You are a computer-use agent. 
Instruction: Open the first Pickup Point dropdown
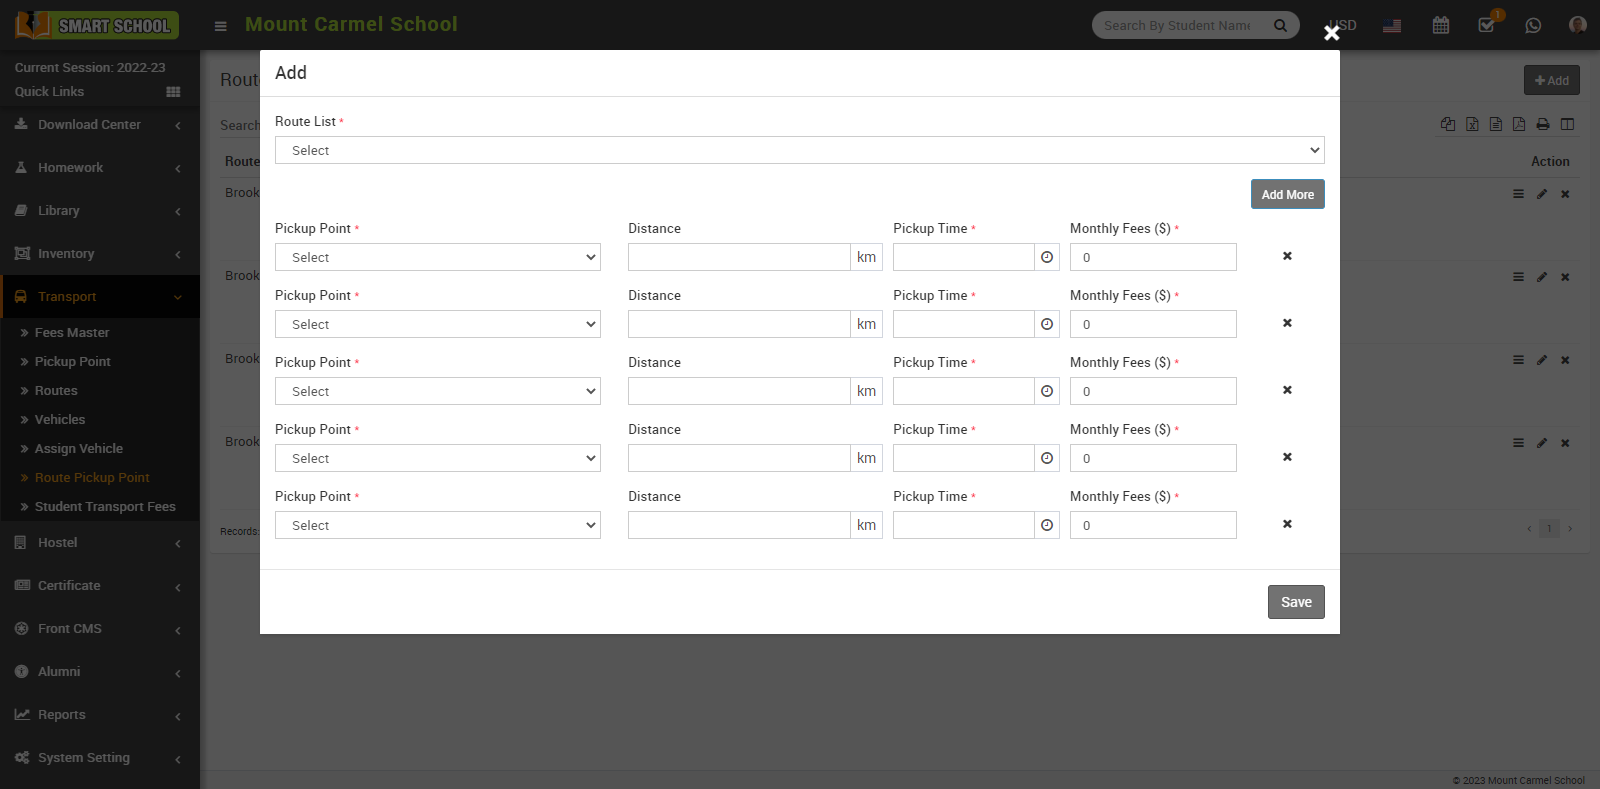pos(437,257)
